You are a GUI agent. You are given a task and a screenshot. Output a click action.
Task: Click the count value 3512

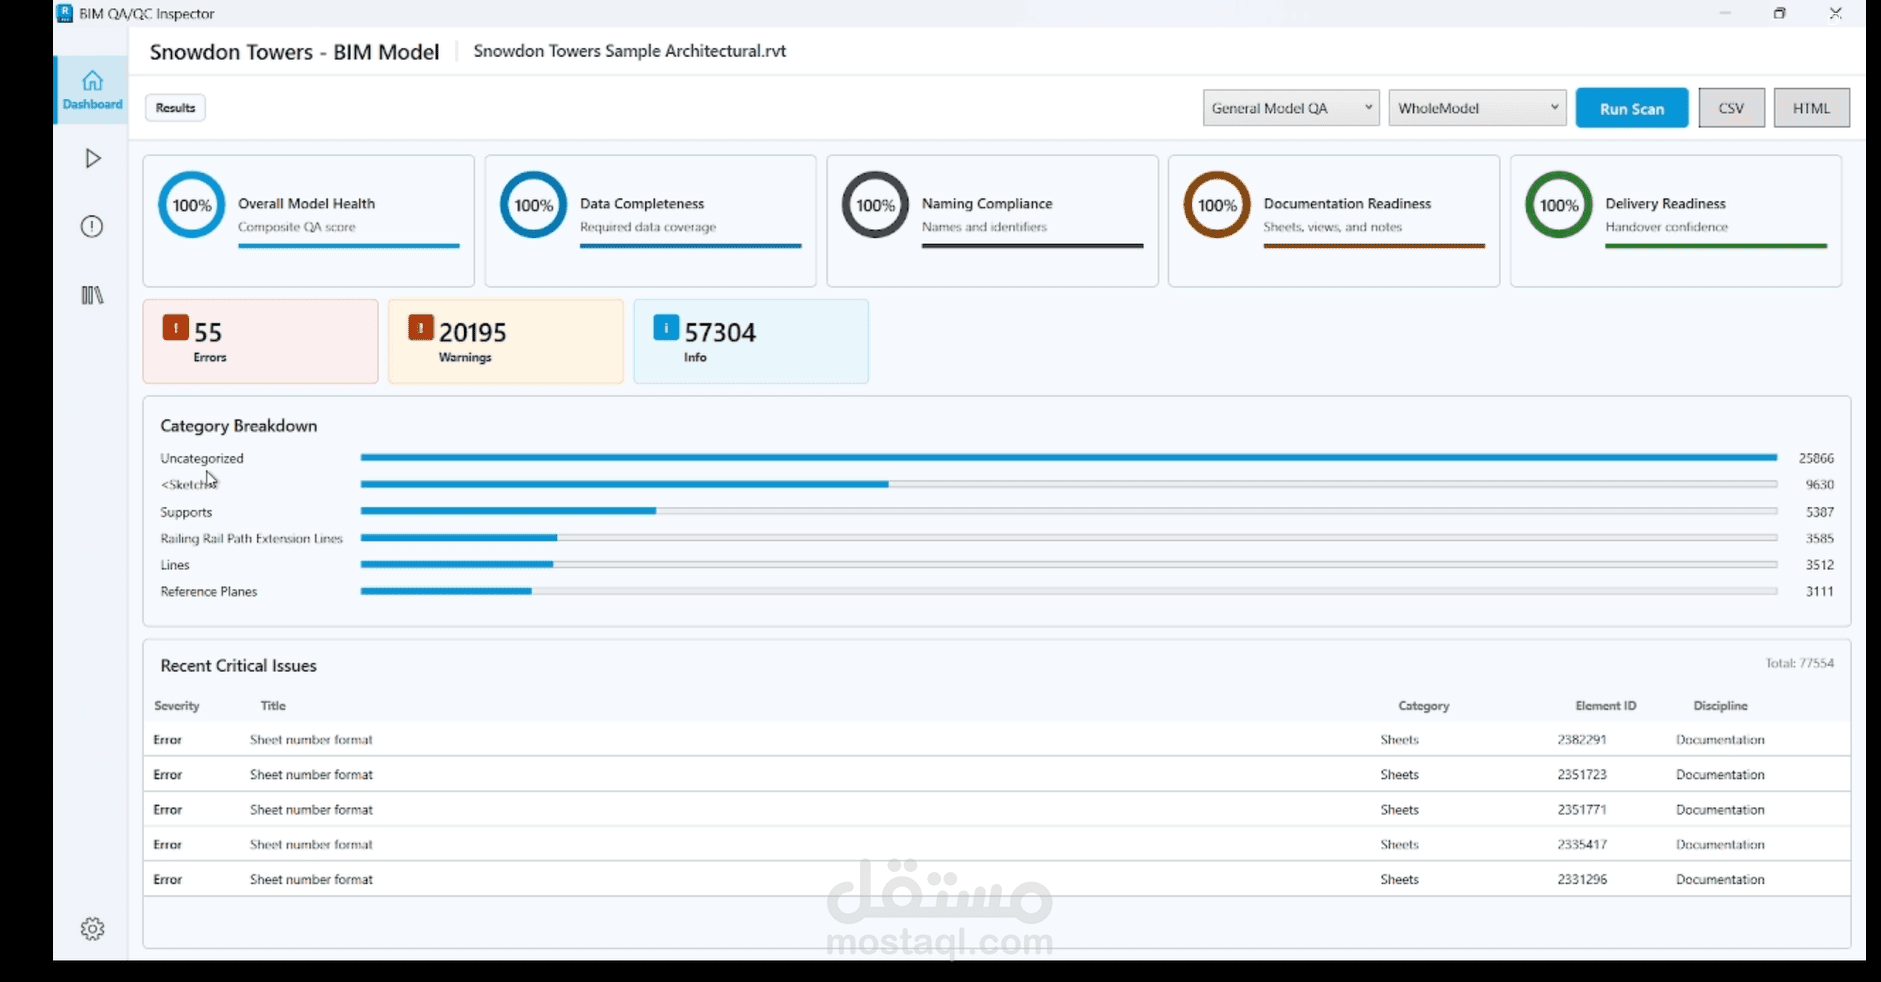coord(1820,565)
